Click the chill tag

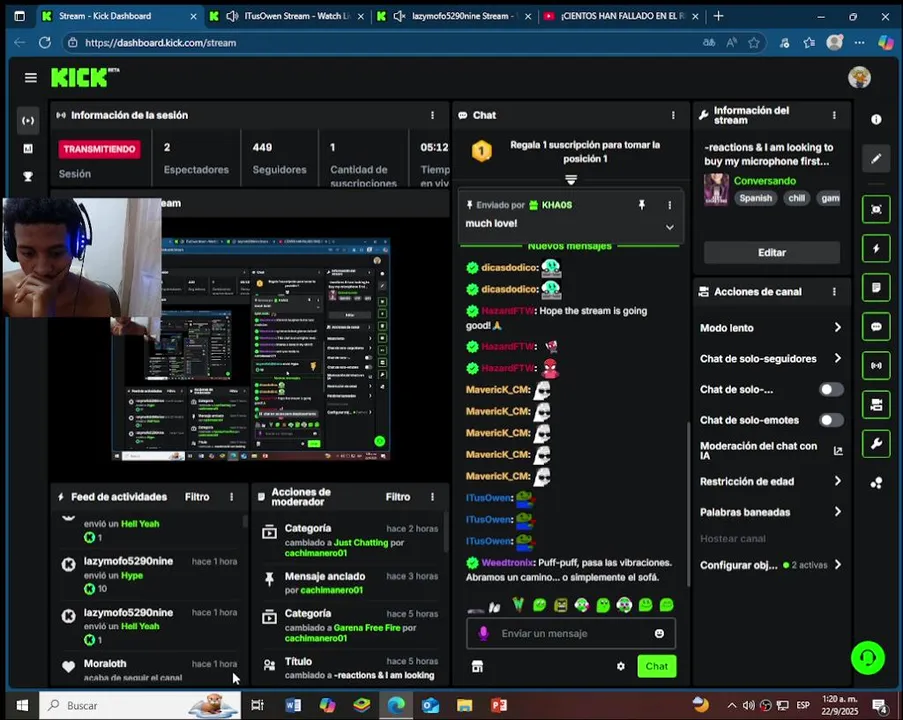(x=796, y=198)
